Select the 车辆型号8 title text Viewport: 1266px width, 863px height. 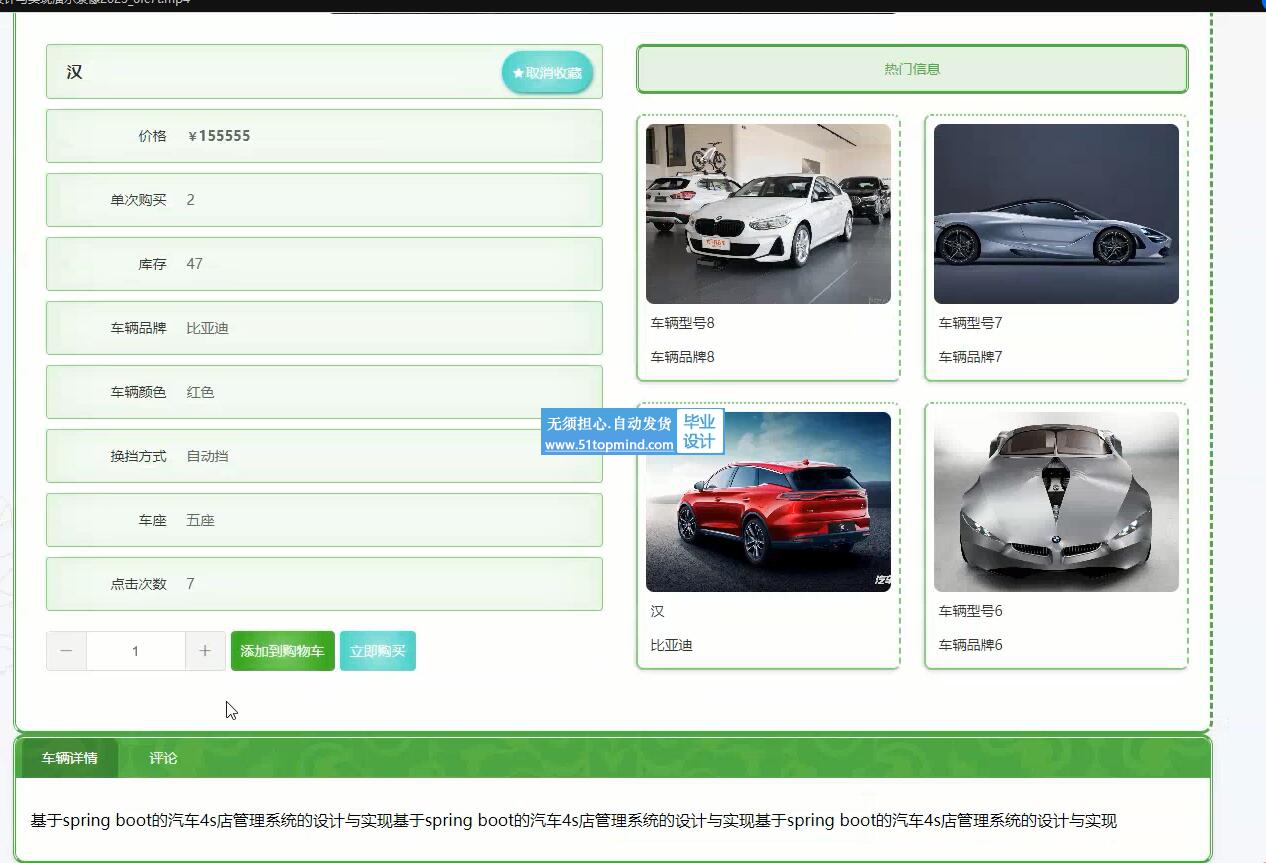[682, 323]
